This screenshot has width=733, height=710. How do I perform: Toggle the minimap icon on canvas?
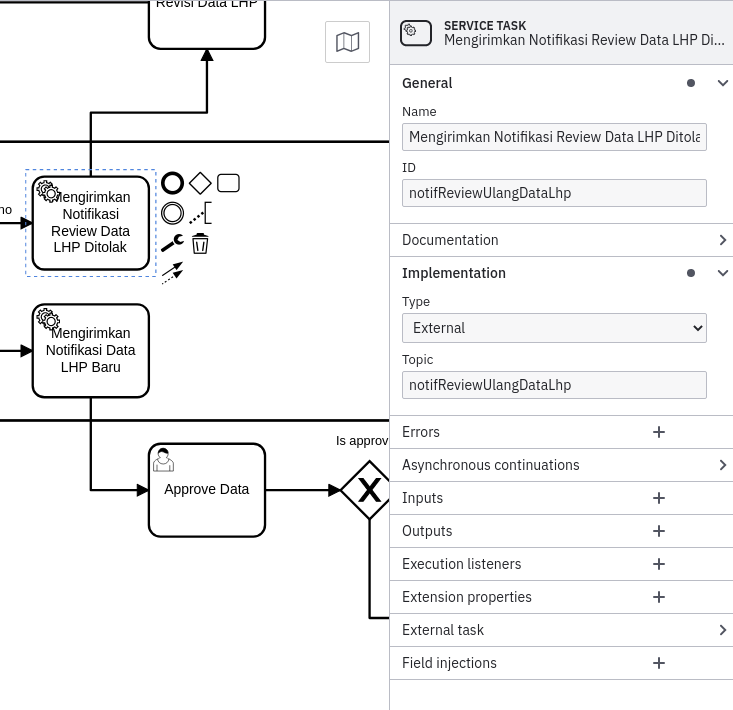tap(348, 42)
